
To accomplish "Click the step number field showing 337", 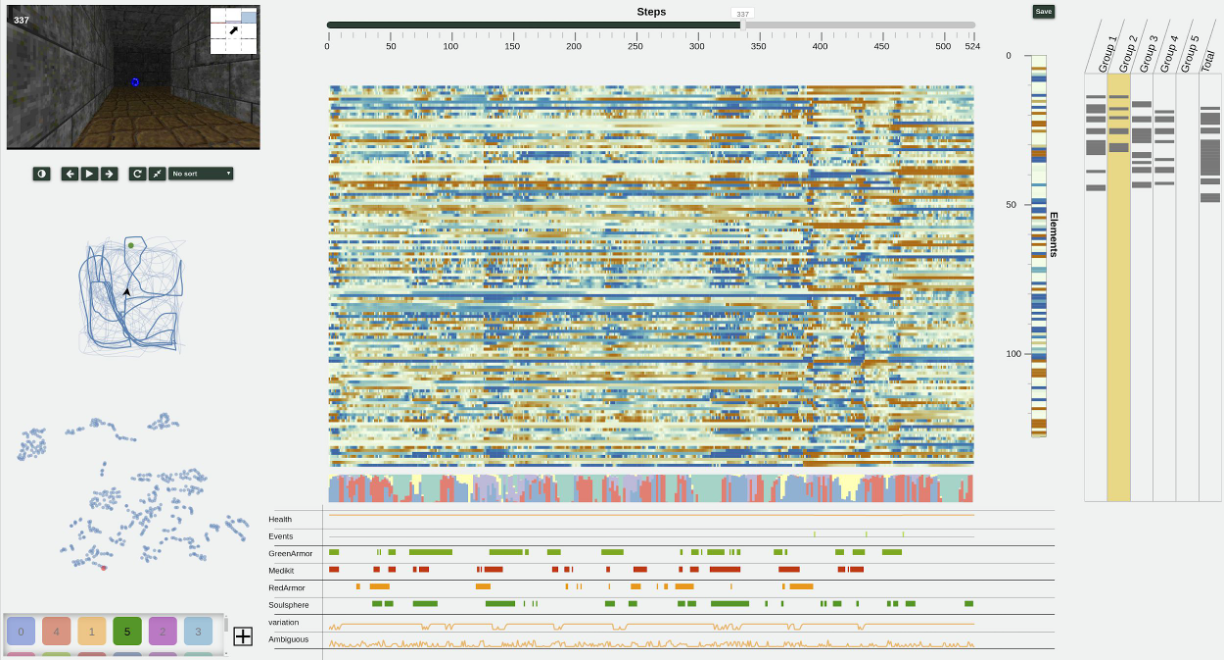I will click(x=741, y=14).
